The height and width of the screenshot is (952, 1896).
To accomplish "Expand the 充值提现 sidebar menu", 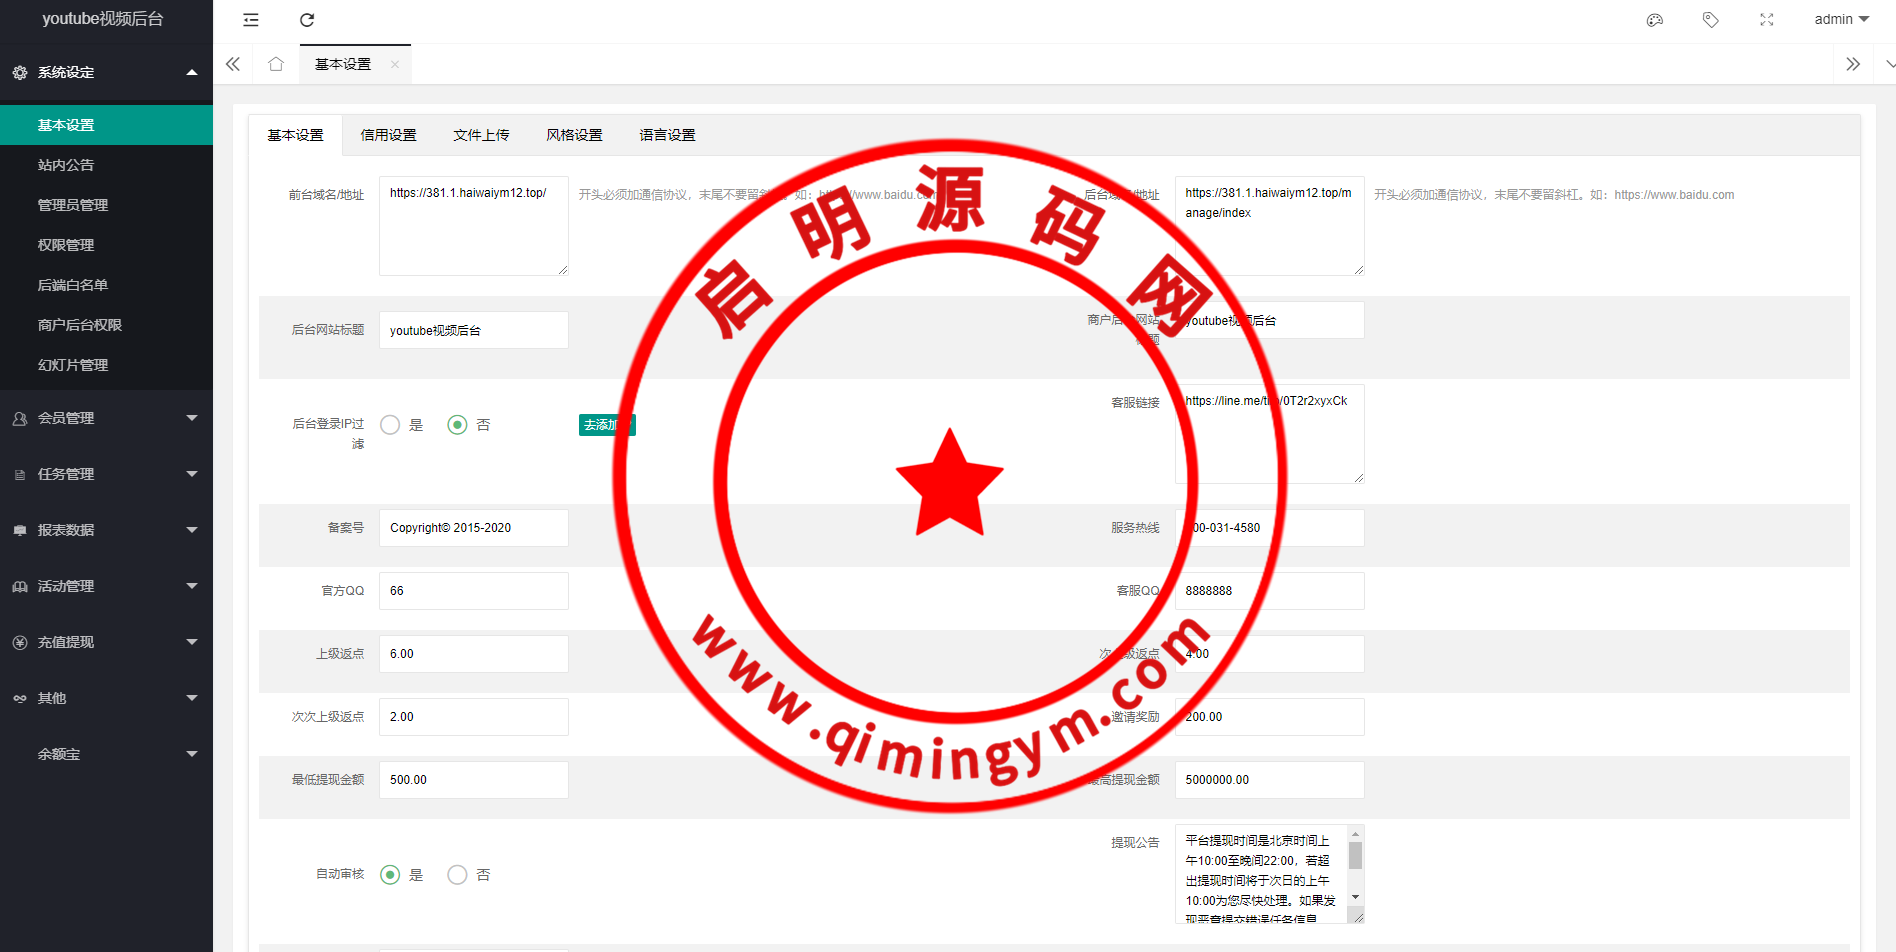I will 106,642.
